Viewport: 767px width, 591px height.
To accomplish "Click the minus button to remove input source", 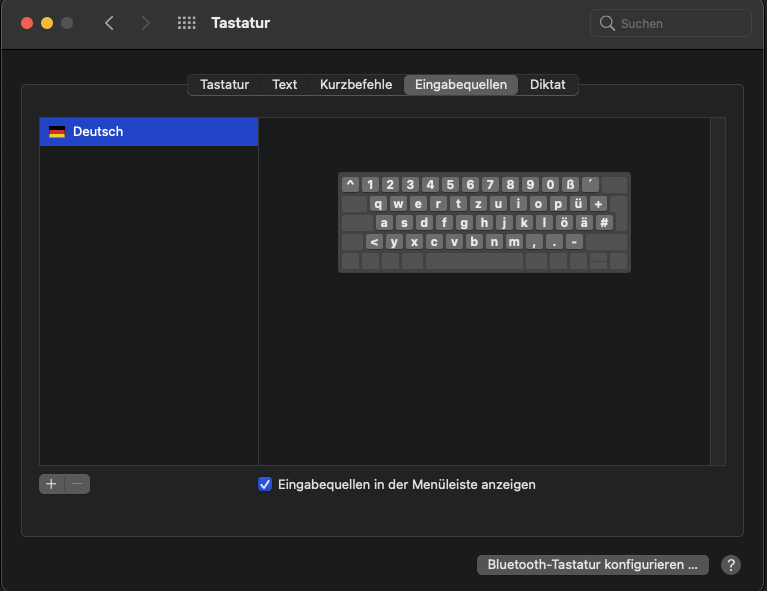I will click(x=77, y=484).
